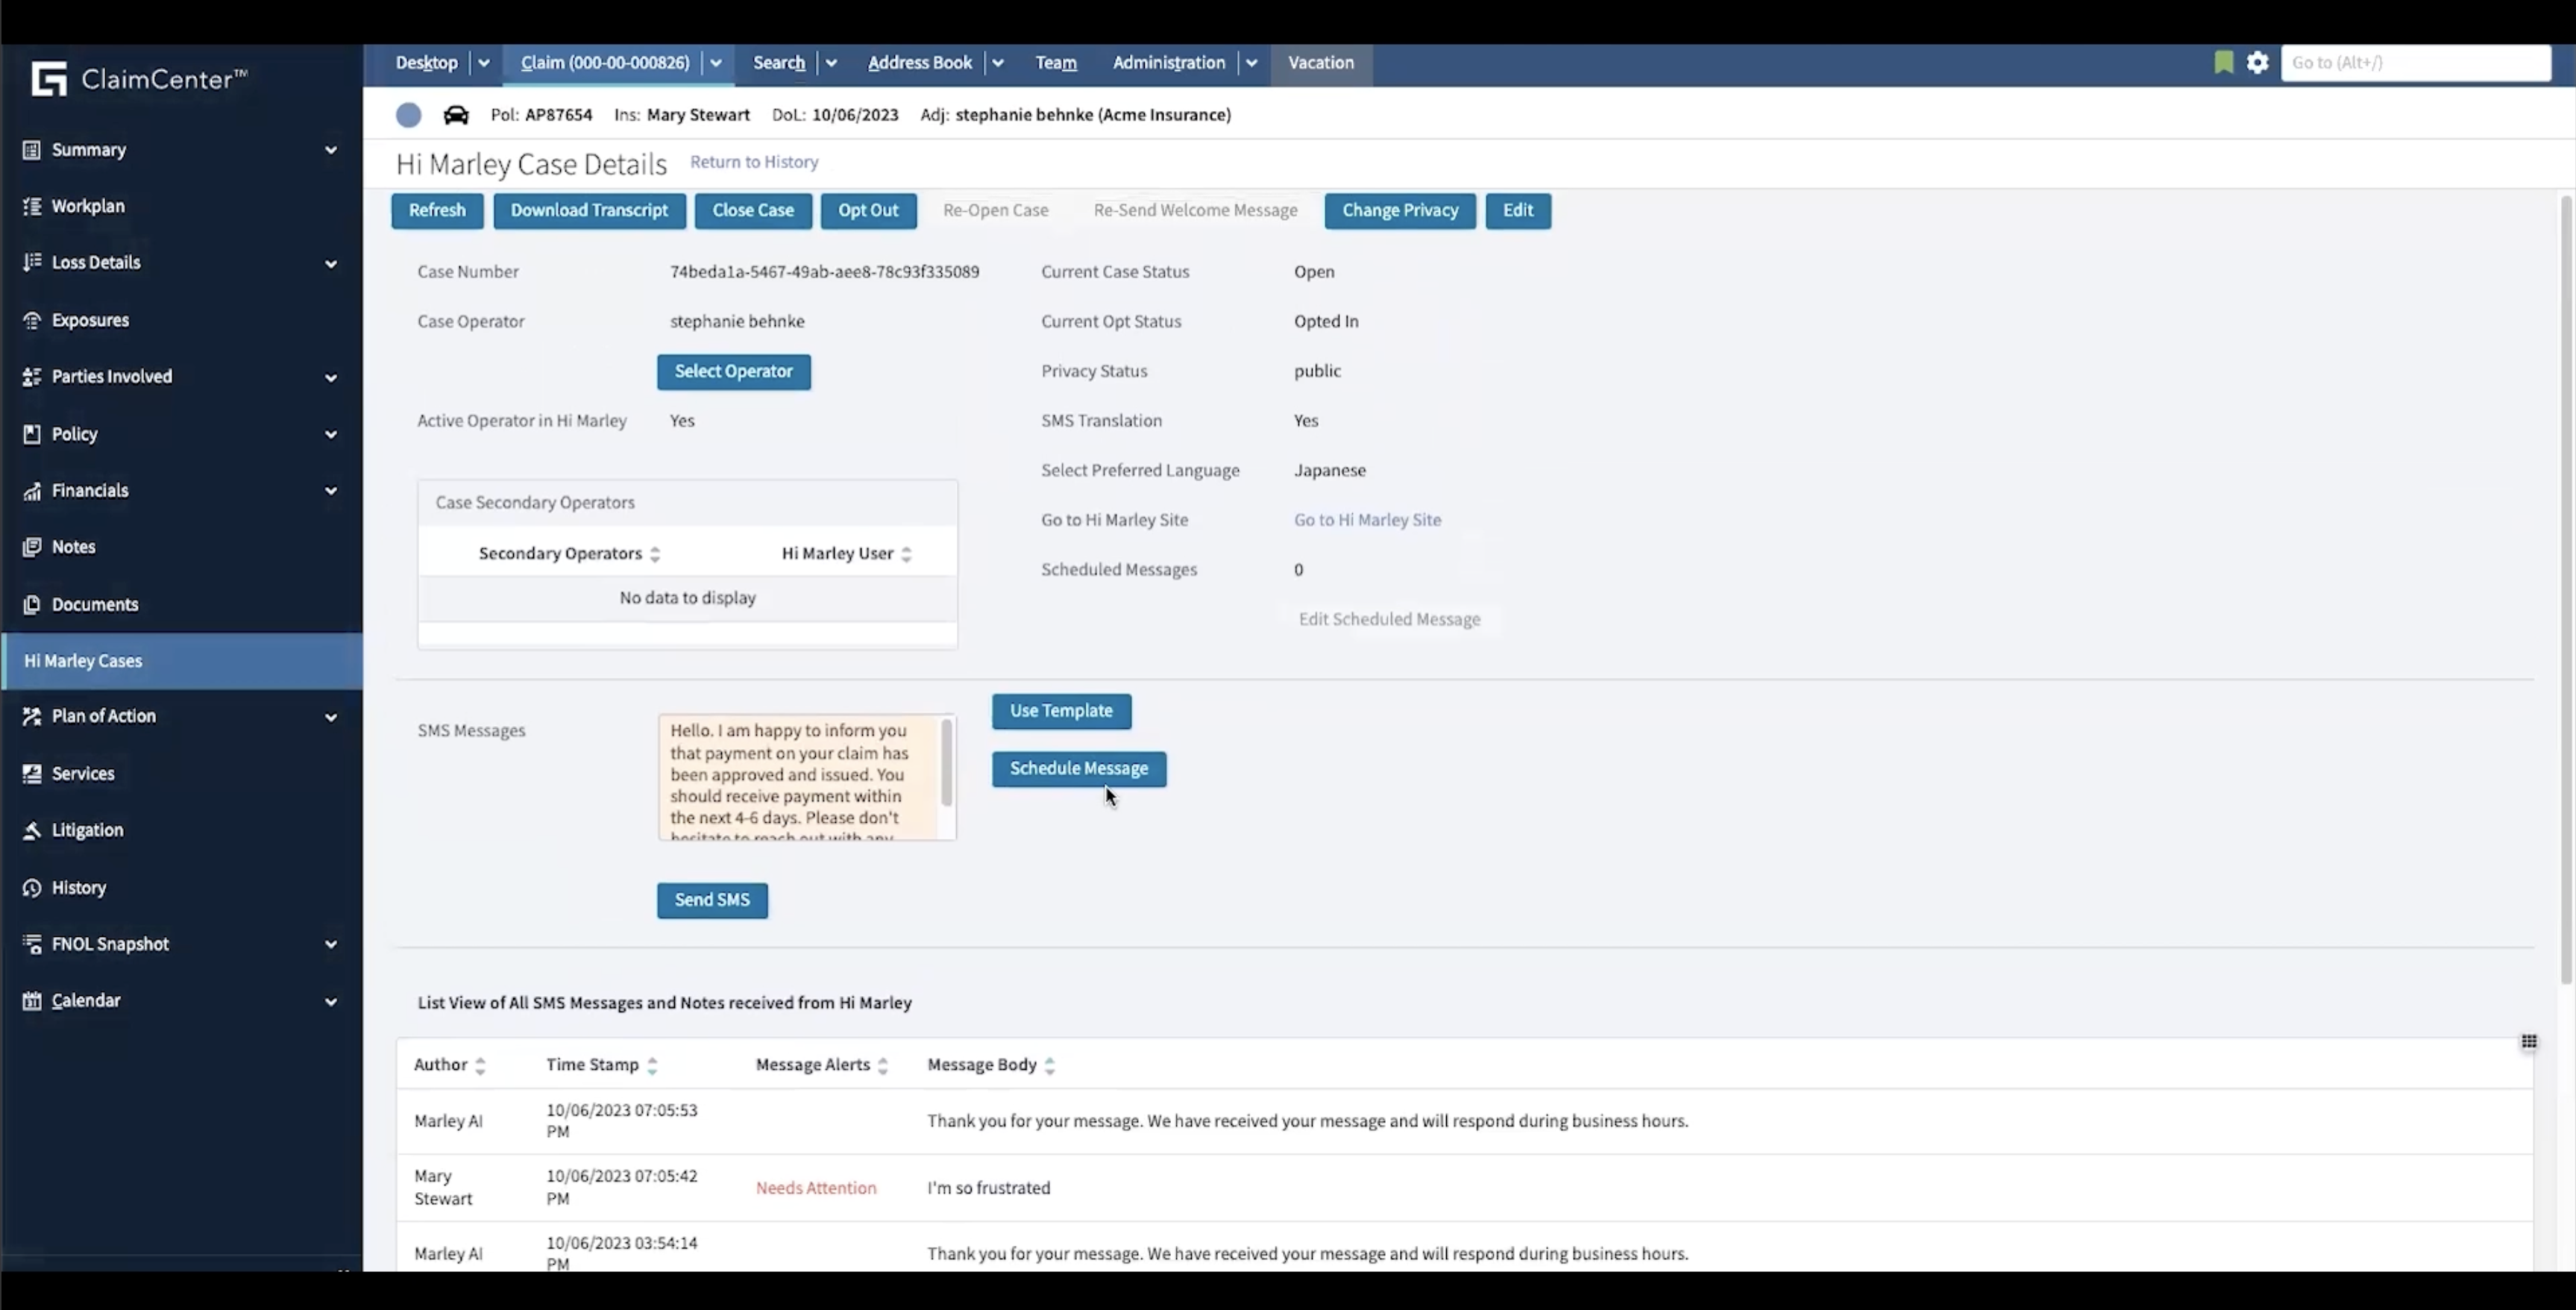The width and height of the screenshot is (2576, 1310).
Task: Click the Policy sidebar icon
Action: pyautogui.click(x=32, y=434)
